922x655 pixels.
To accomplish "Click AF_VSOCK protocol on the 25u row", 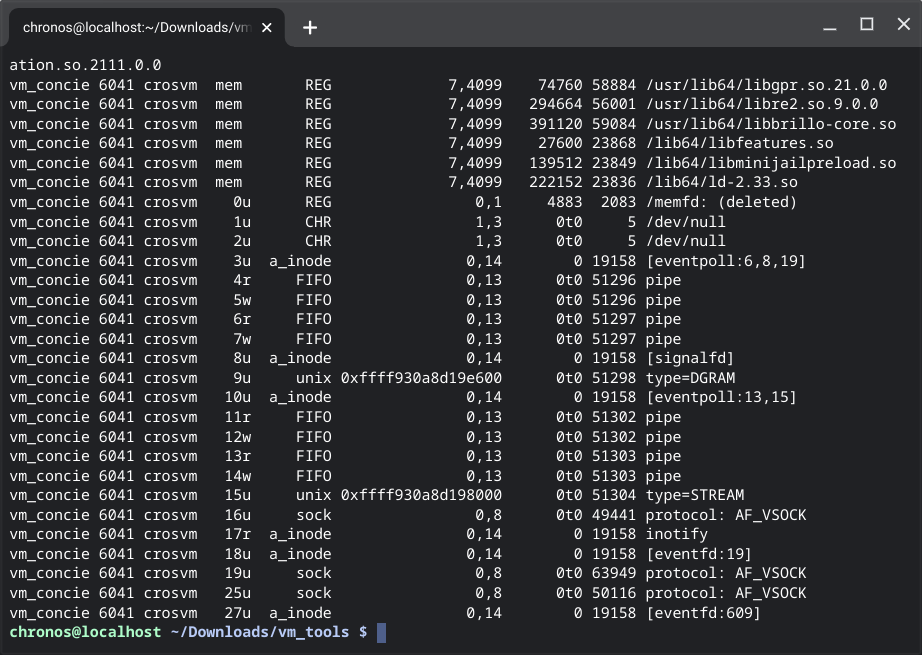I will click(x=726, y=593).
